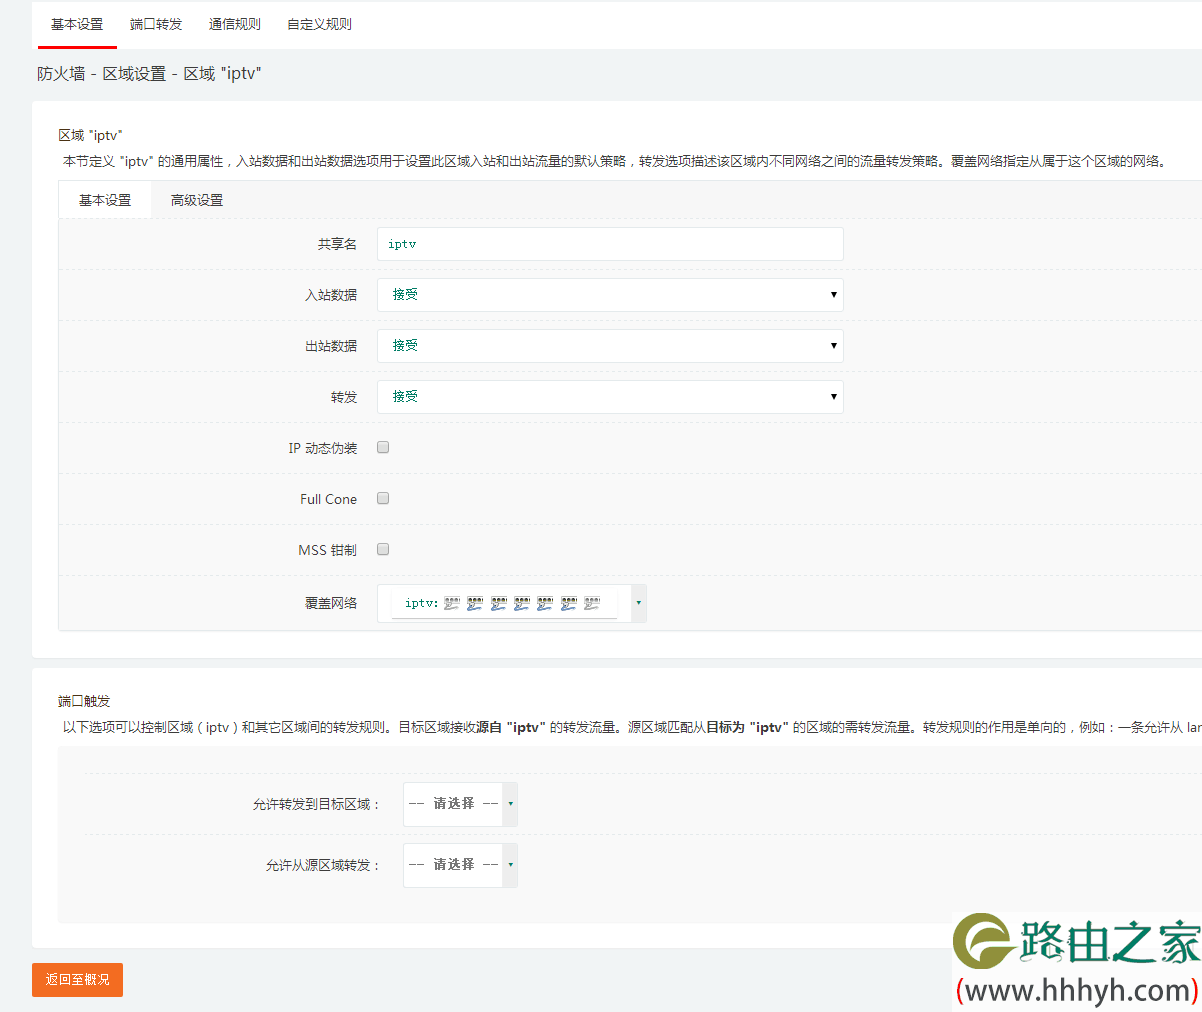Viewport: 1202px width, 1012px height.
Task: Click the 入站数据 label text
Action: click(331, 295)
